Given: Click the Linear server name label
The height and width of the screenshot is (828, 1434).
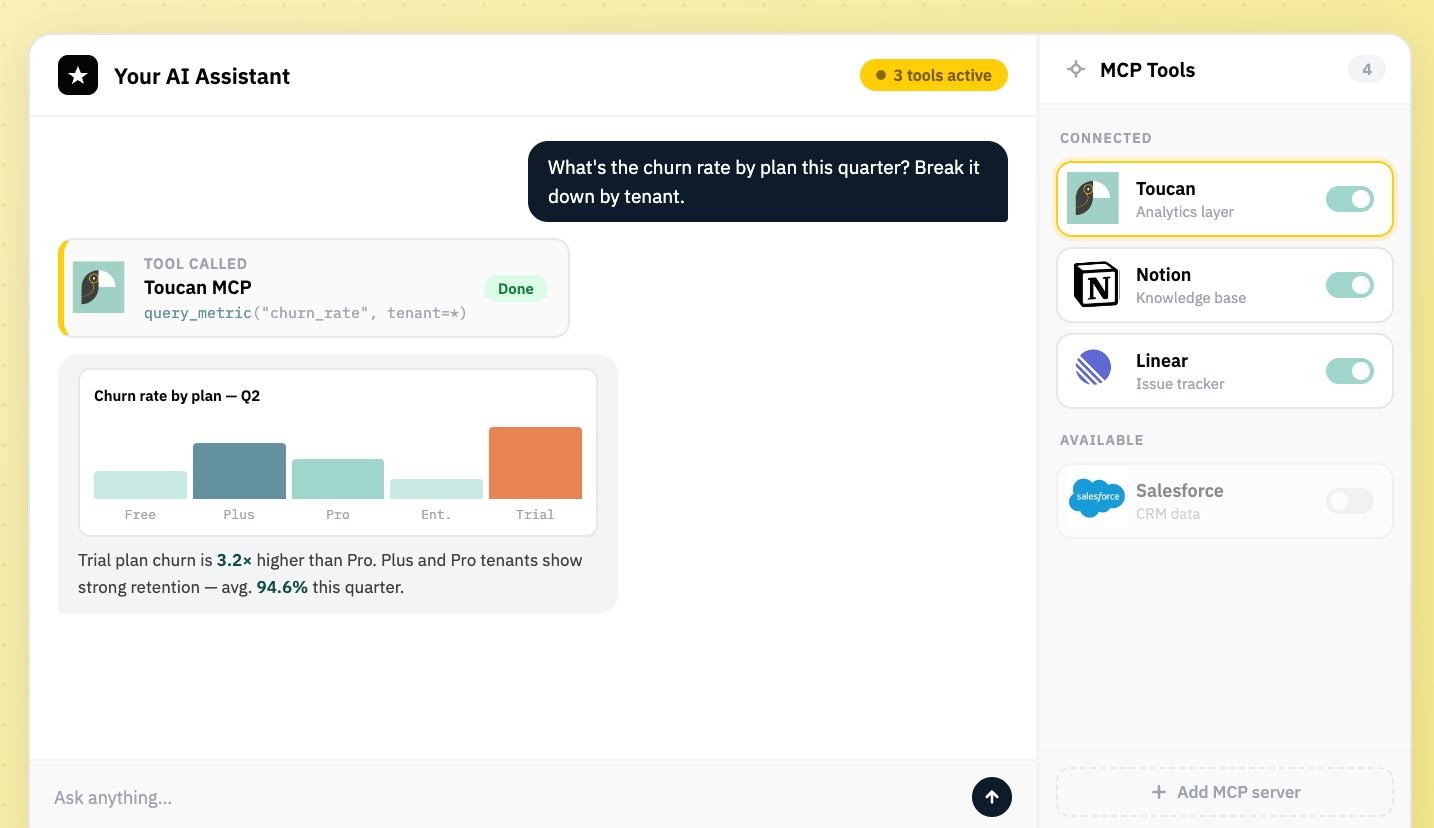Looking at the screenshot, I should pos(1162,361).
